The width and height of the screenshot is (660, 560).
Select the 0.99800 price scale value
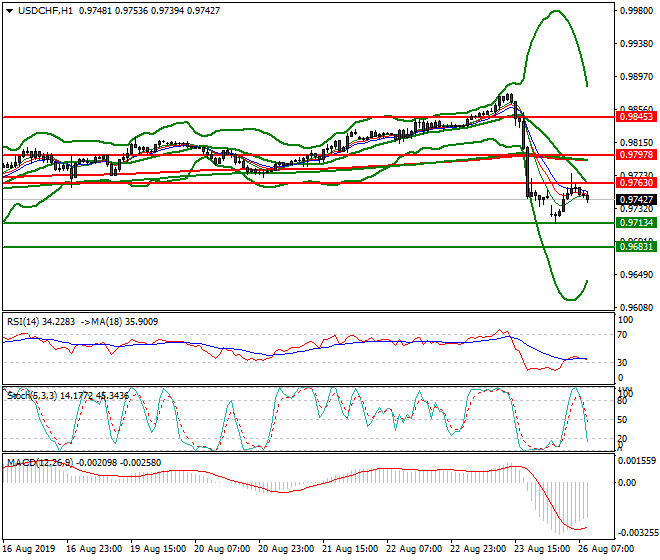pyautogui.click(x=637, y=11)
